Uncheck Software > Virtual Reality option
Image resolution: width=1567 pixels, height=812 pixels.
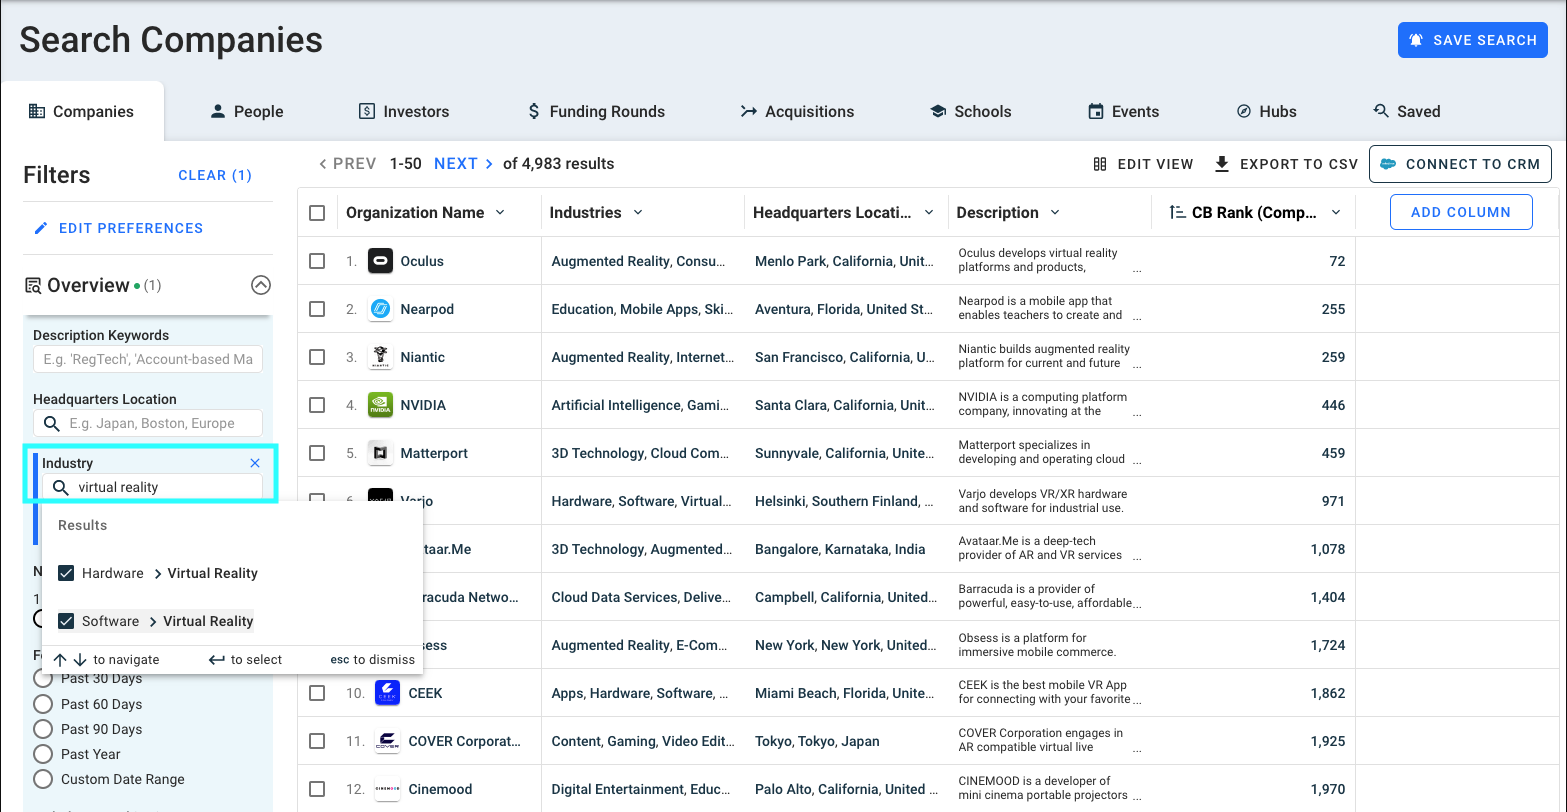pos(66,621)
